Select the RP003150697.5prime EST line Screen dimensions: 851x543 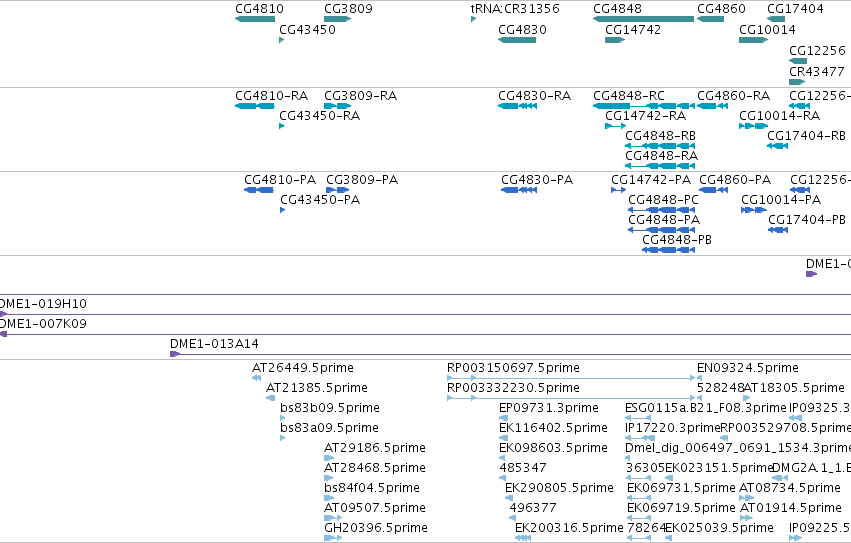click(x=571, y=378)
